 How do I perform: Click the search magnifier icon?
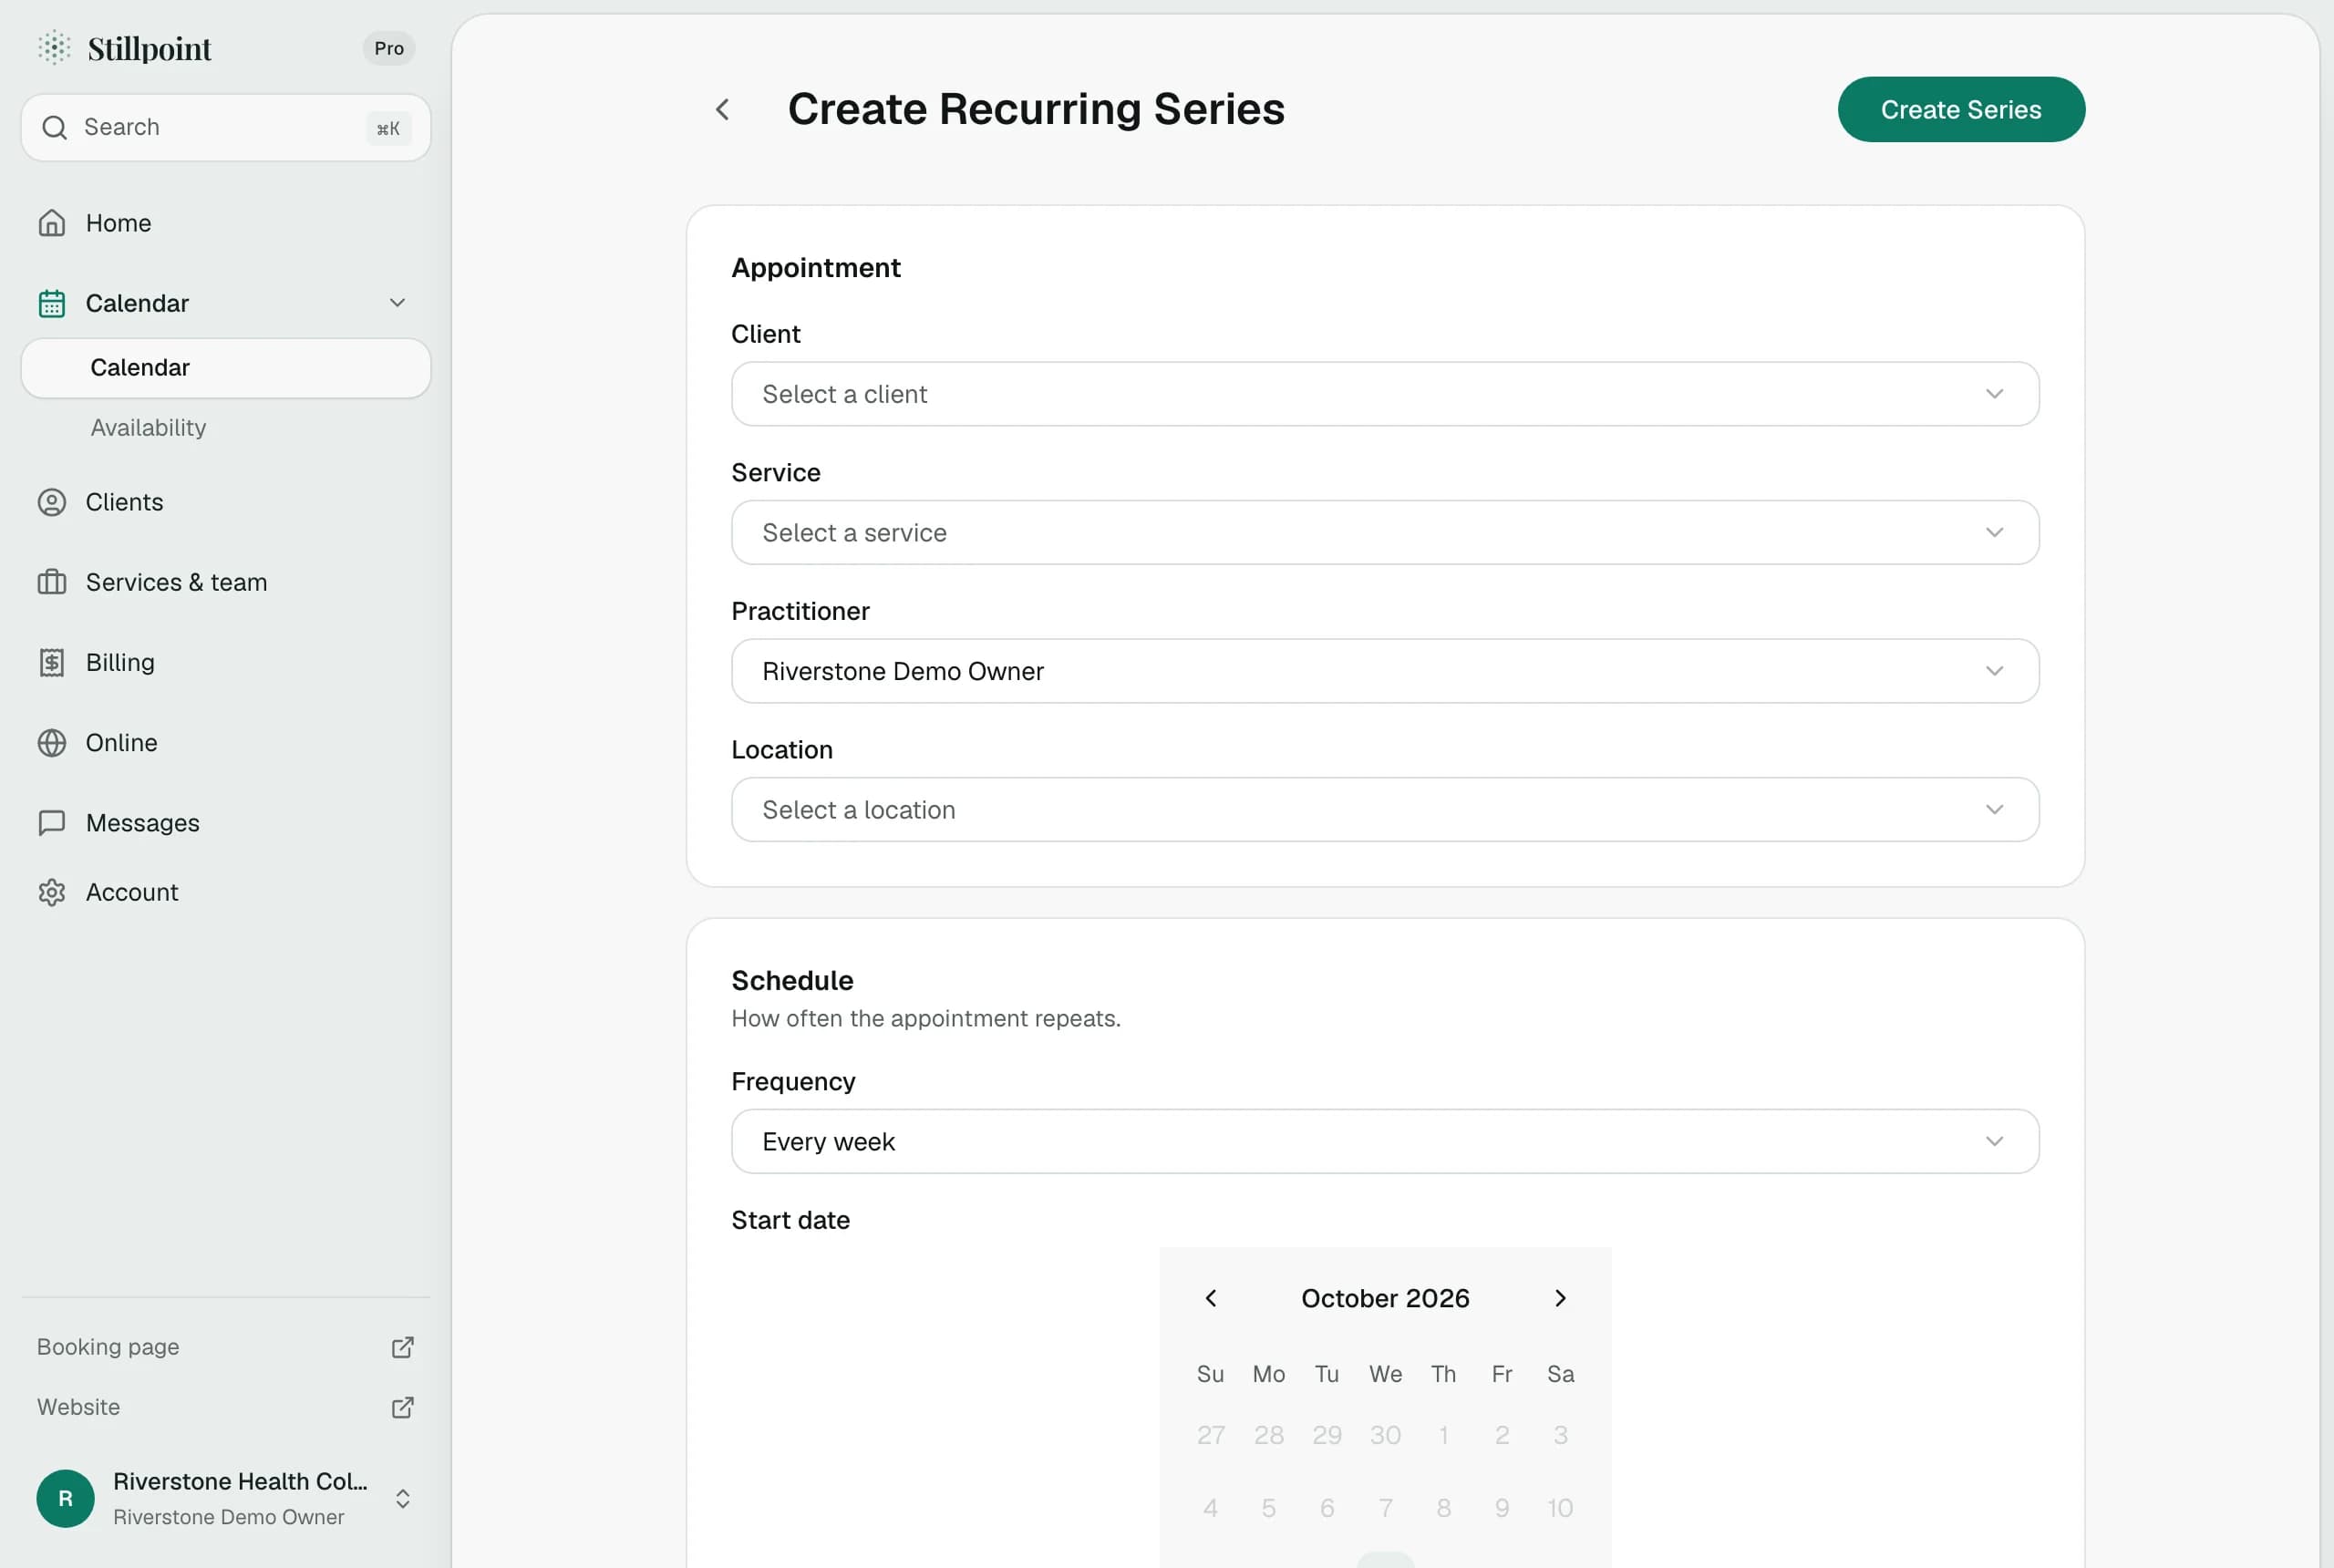pyautogui.click(x=54, y=127)
